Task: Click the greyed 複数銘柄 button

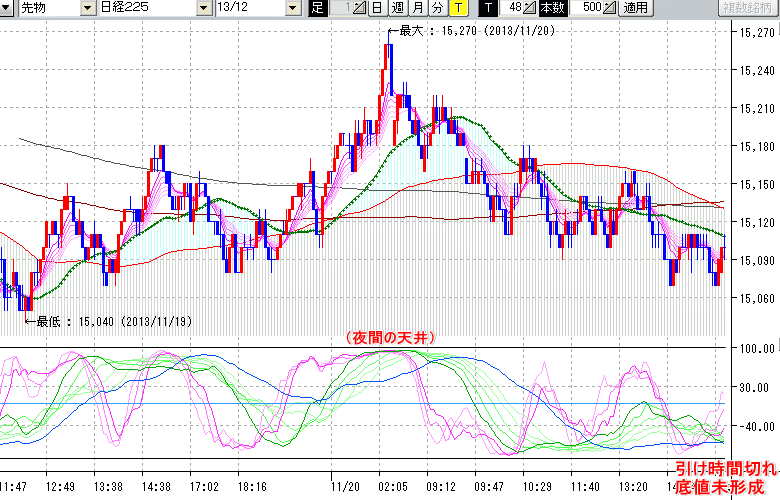Action: click(x=749, y=9)
